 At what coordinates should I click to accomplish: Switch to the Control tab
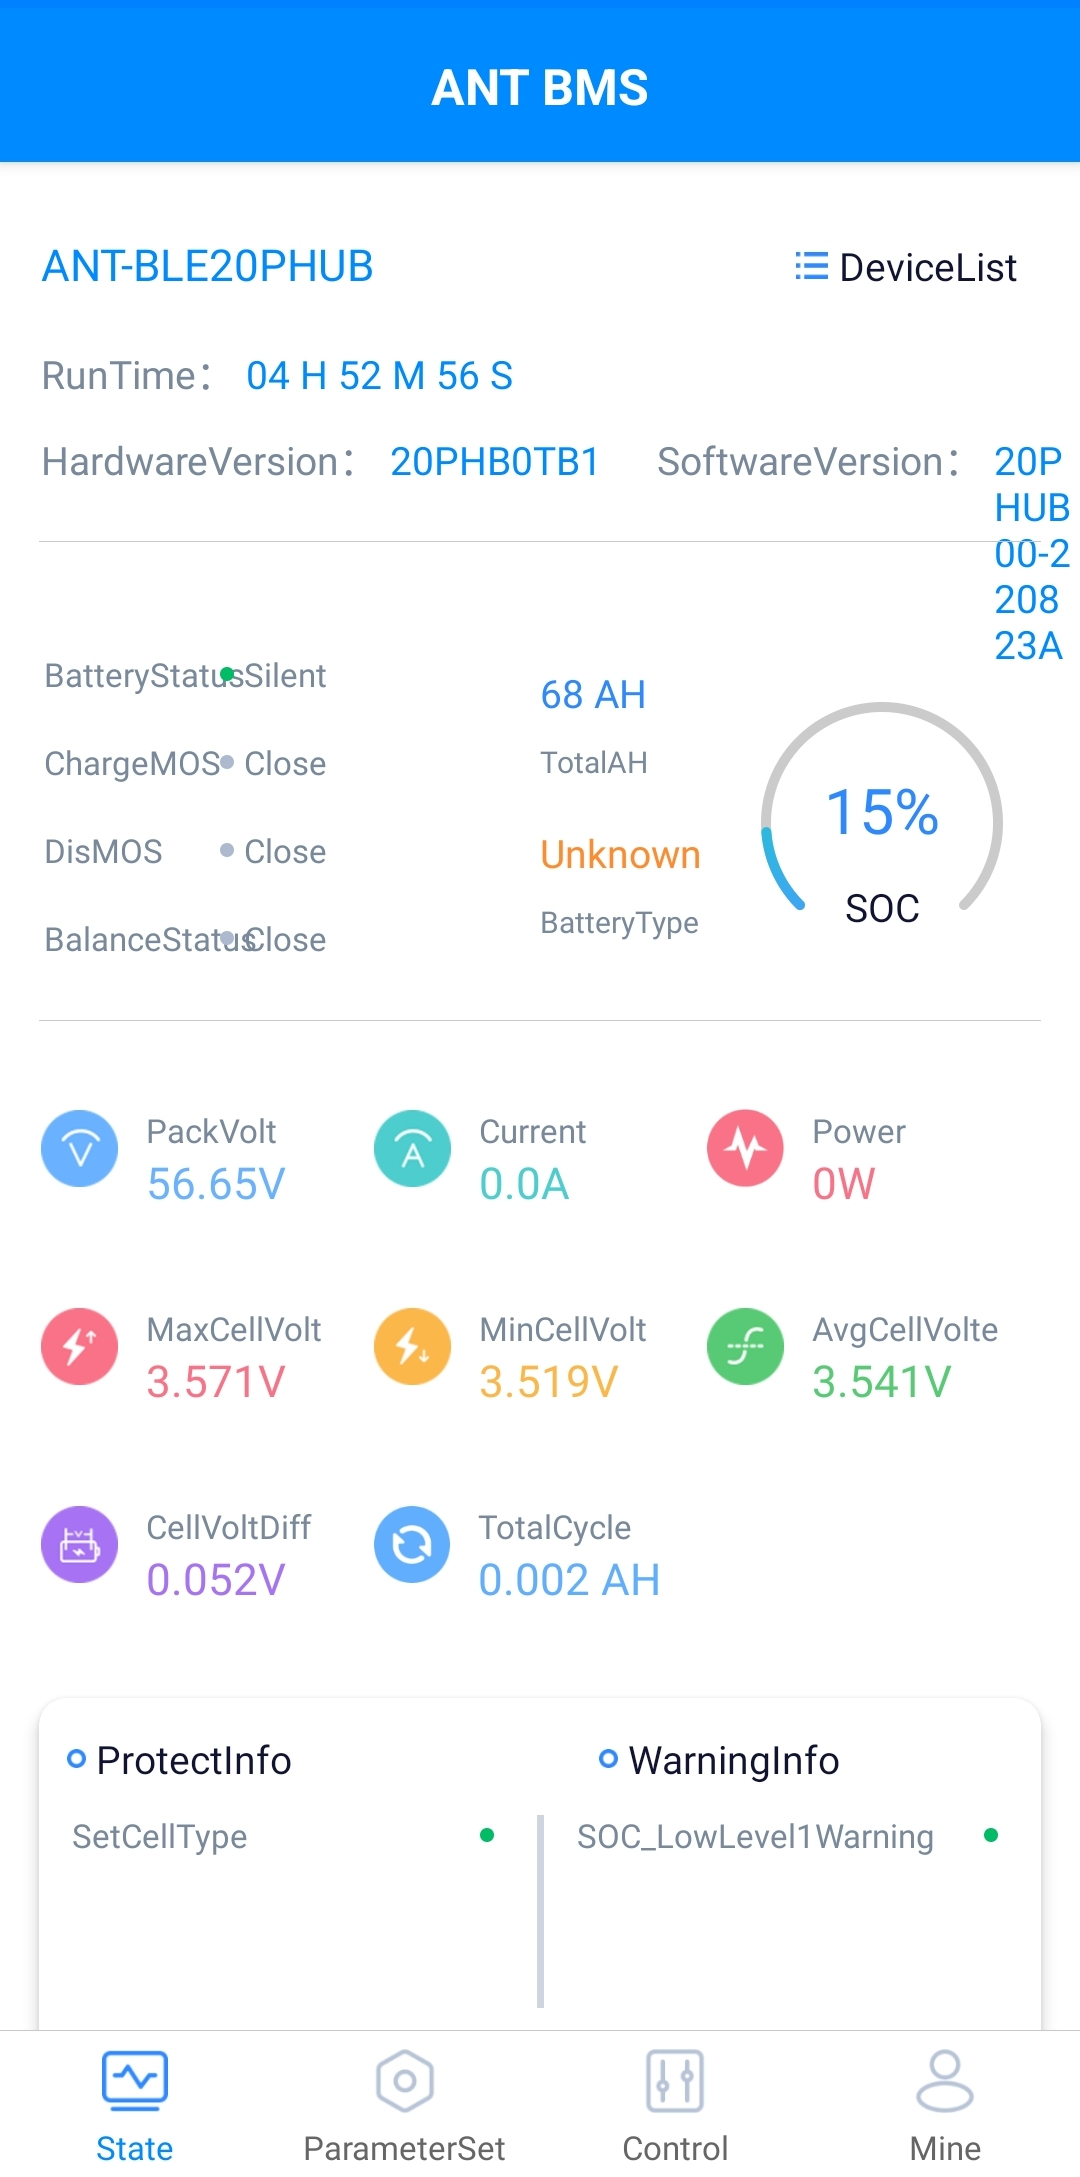[x=675, y=2103]
